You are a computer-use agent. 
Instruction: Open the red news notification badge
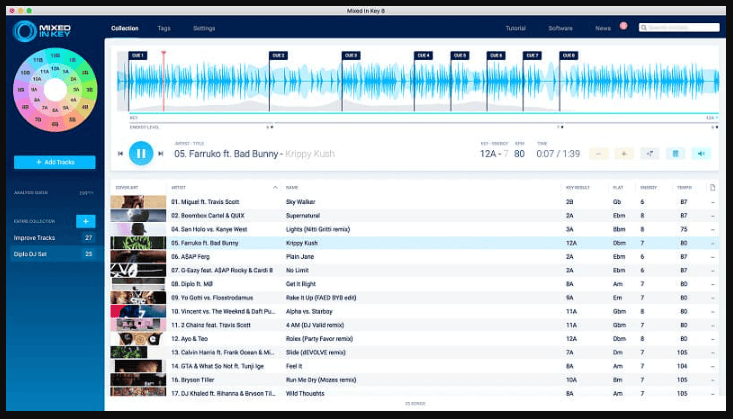(x=623, y=26)
